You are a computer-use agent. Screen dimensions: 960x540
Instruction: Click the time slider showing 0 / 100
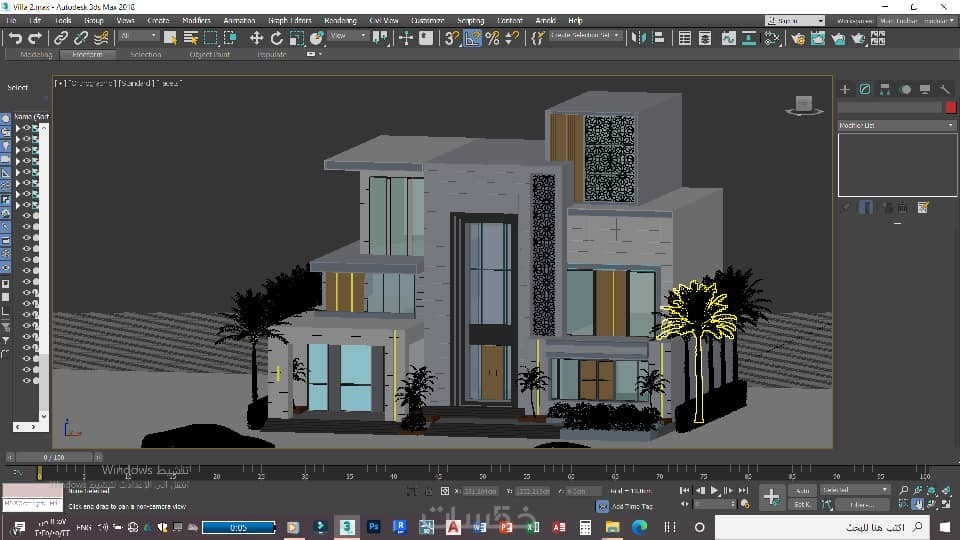(54, 457)
